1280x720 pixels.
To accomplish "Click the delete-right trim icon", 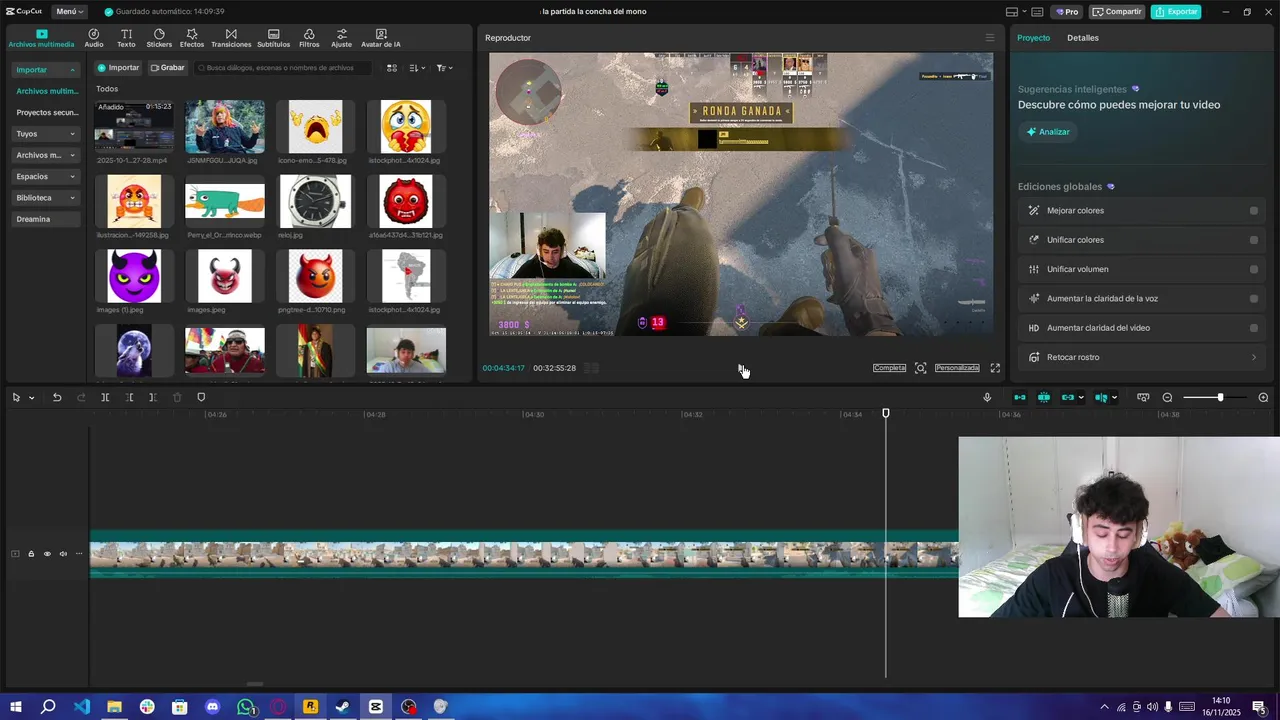I will [153, 397].
